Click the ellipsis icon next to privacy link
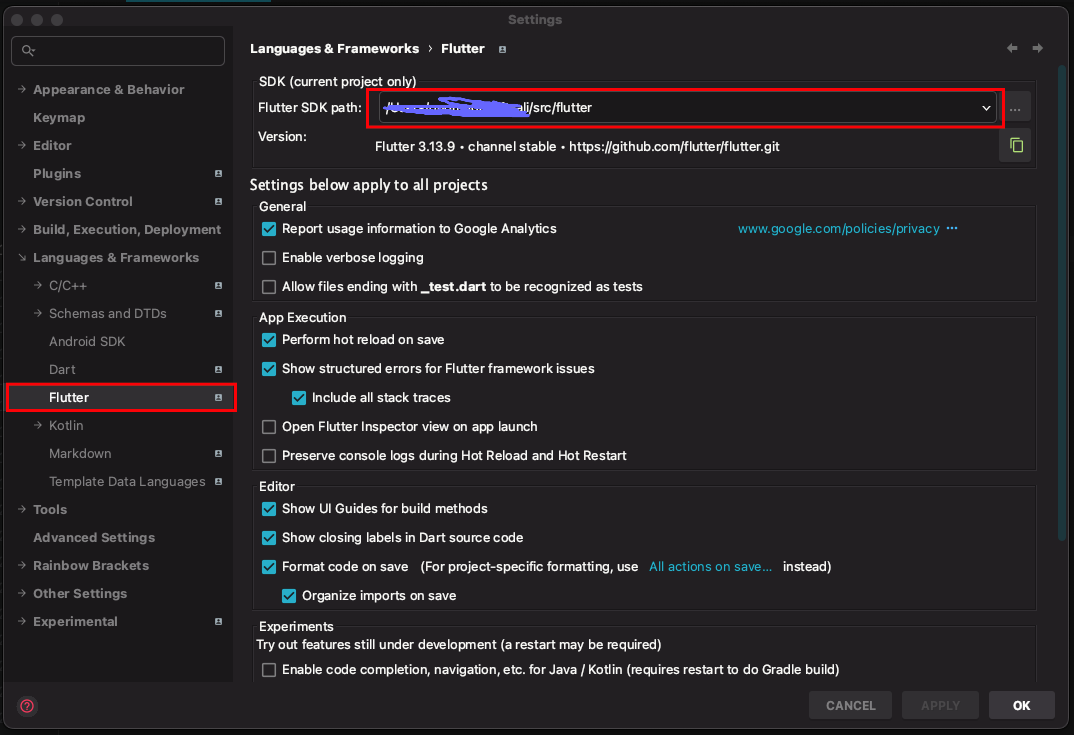This screenshot has width=1074, height=735. 952,228
